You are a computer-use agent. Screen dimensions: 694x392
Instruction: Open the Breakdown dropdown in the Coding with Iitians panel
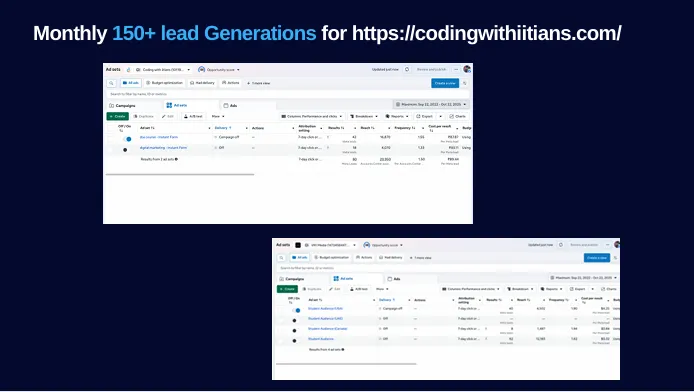point(364,116)
